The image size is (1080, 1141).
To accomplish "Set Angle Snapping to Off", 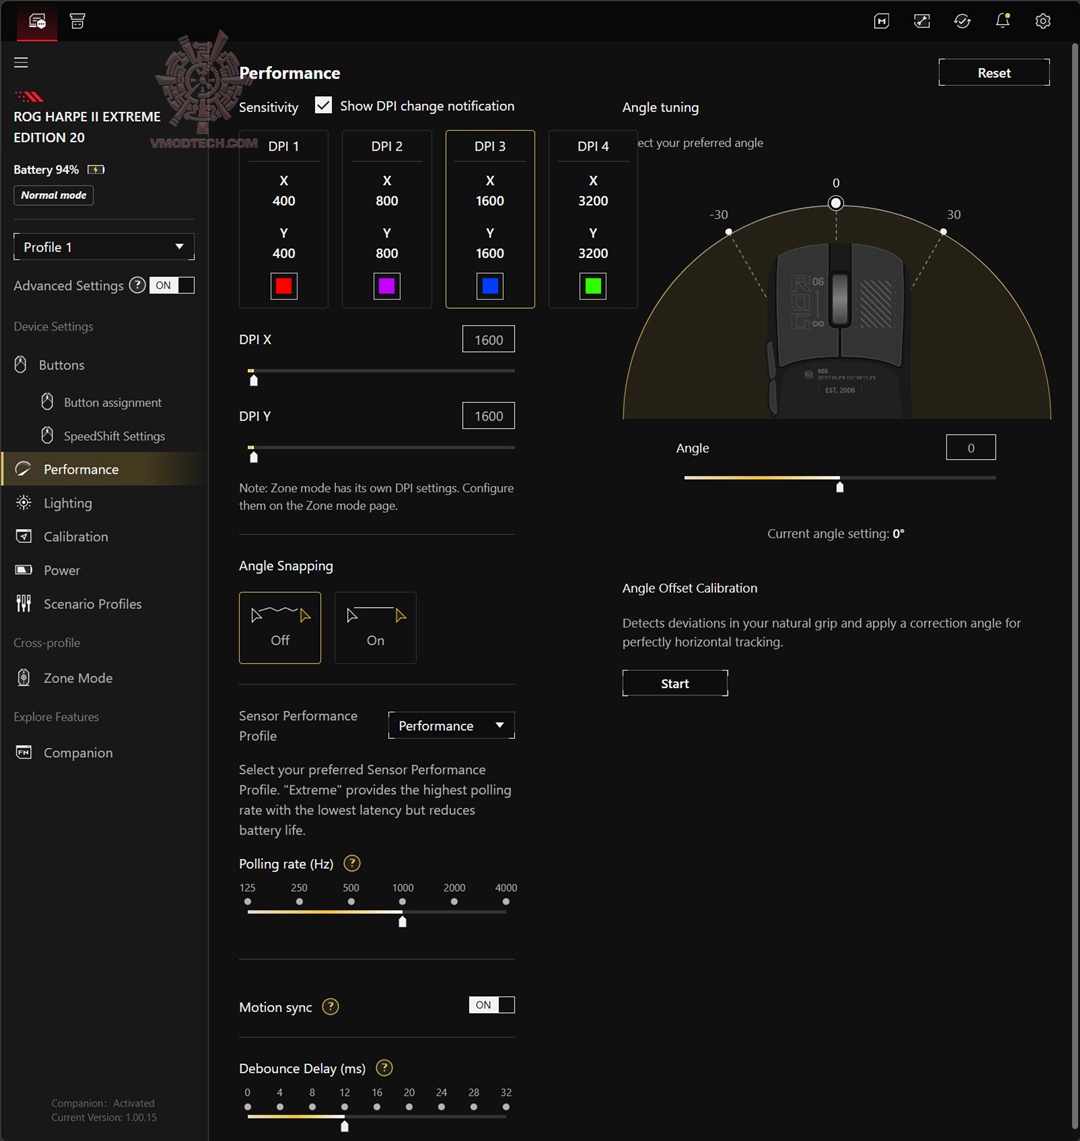I will pos(280,627).
